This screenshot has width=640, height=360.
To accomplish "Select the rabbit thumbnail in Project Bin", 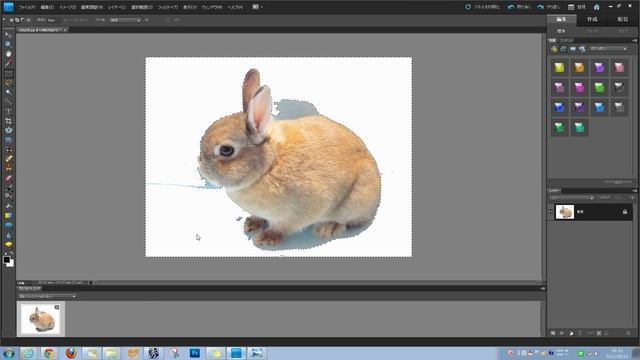I will coord(41,319).
